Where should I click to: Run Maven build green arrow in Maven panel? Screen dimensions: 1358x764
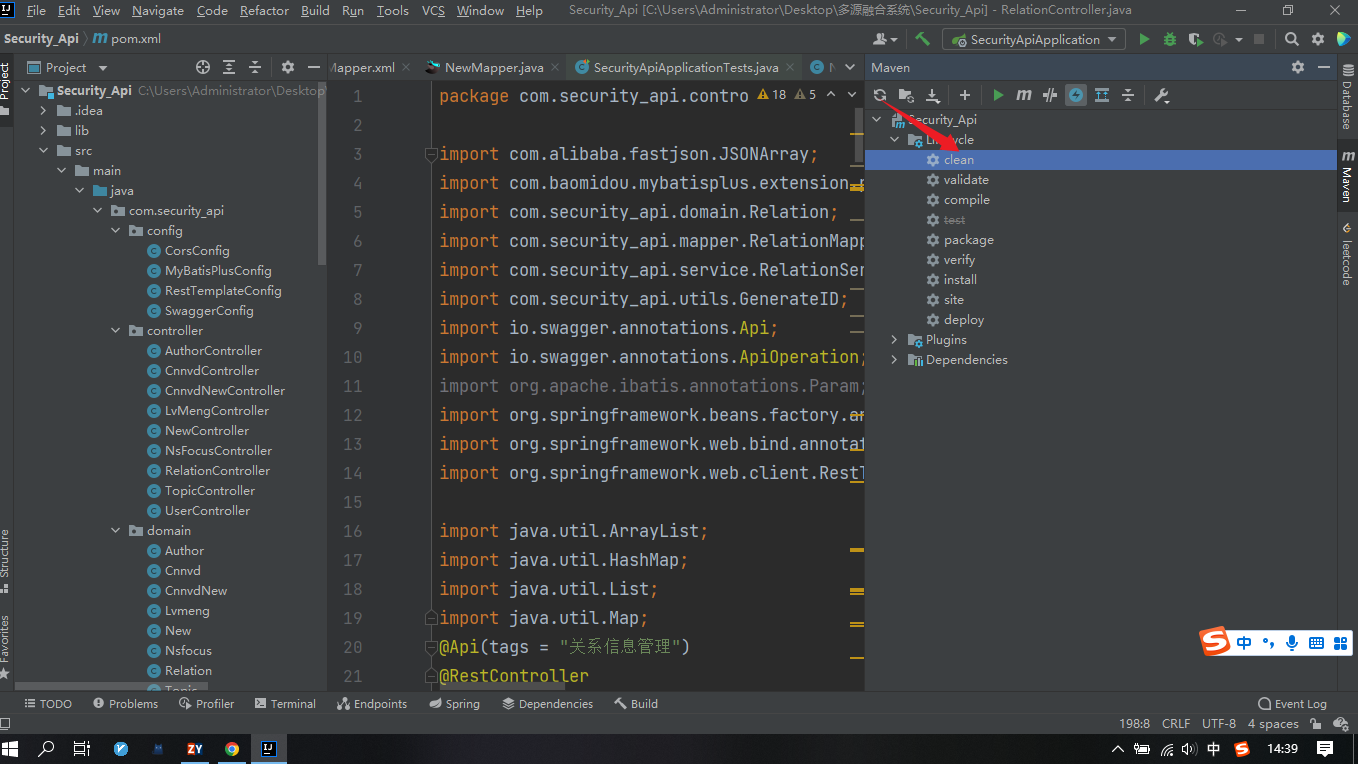[998, 95]
